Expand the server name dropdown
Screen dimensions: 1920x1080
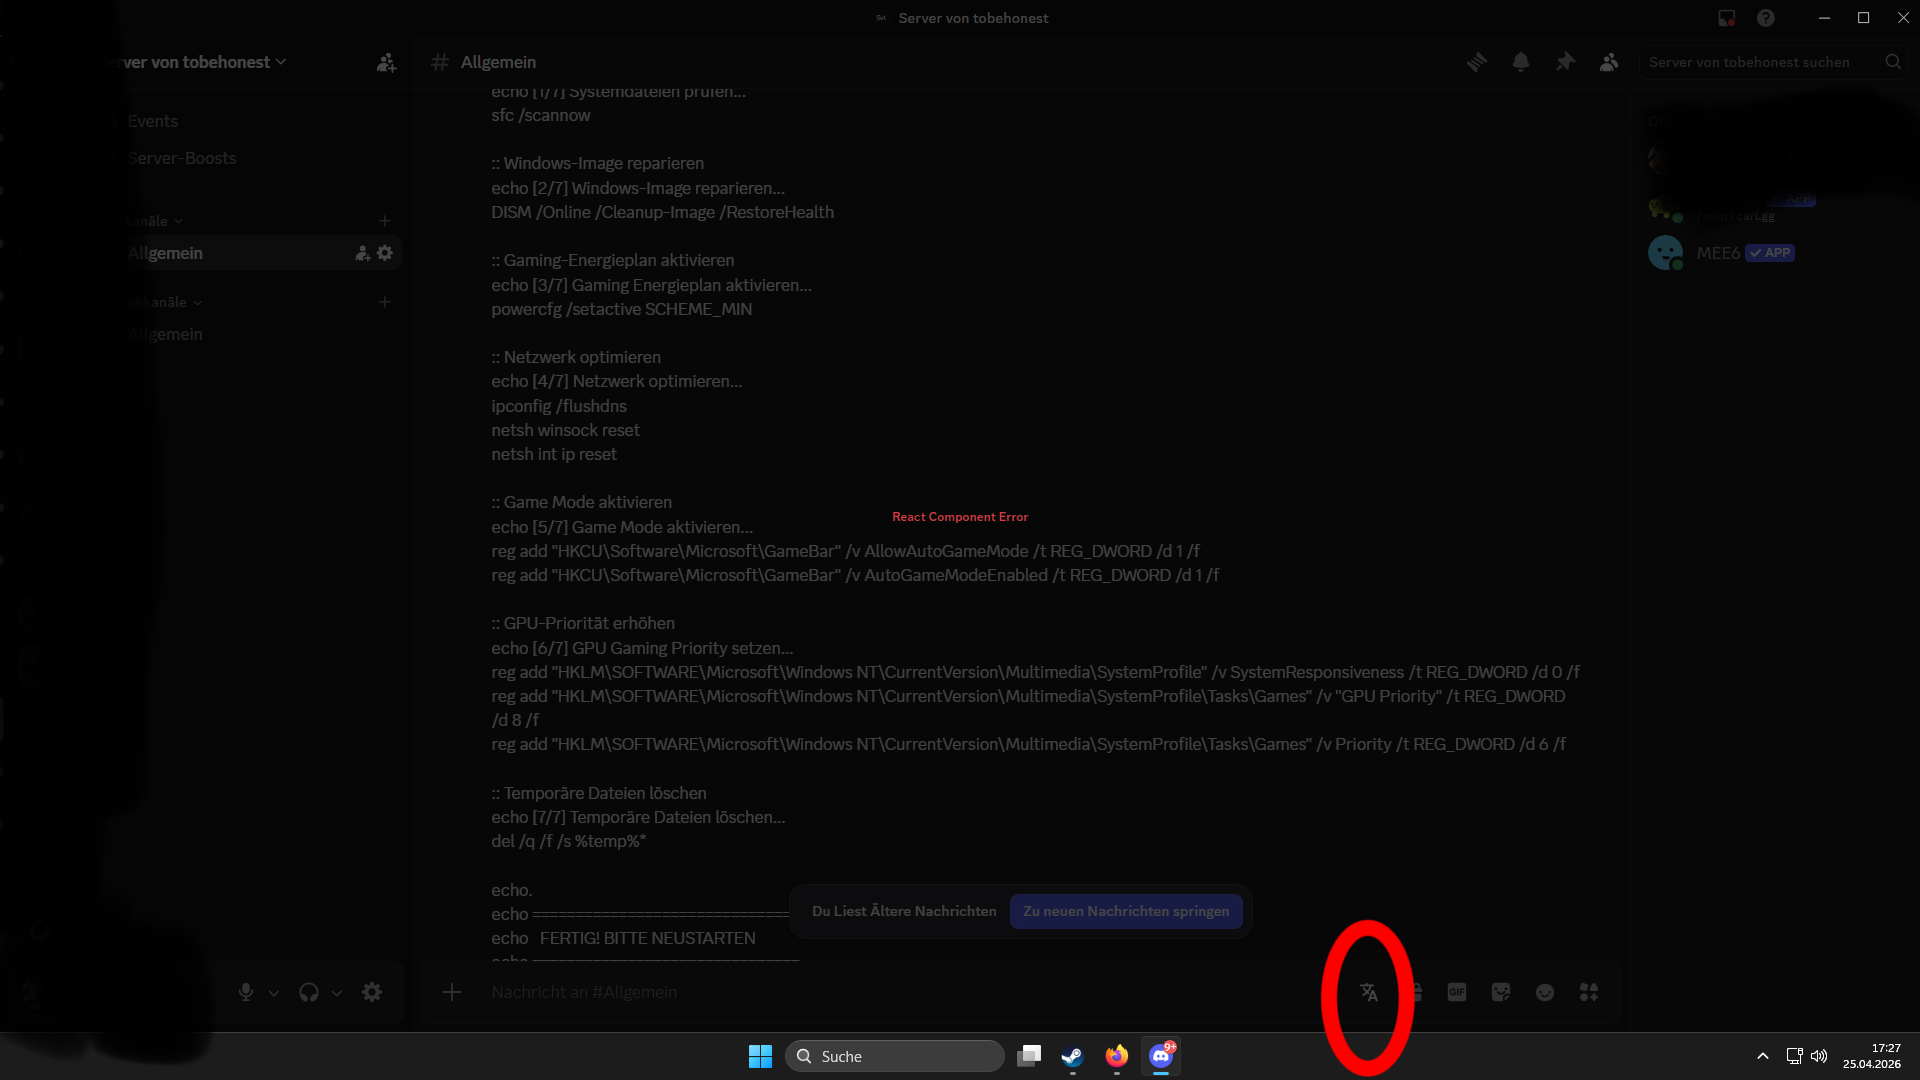(281, 62)
